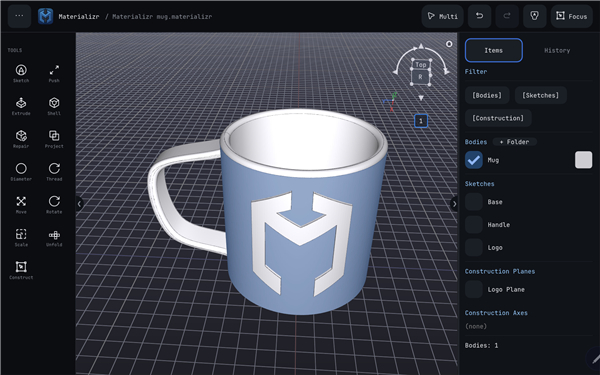The height and width of the screenshot is (375, 600).
Task: Select the Logo Plane label
Action: point(506,289)
